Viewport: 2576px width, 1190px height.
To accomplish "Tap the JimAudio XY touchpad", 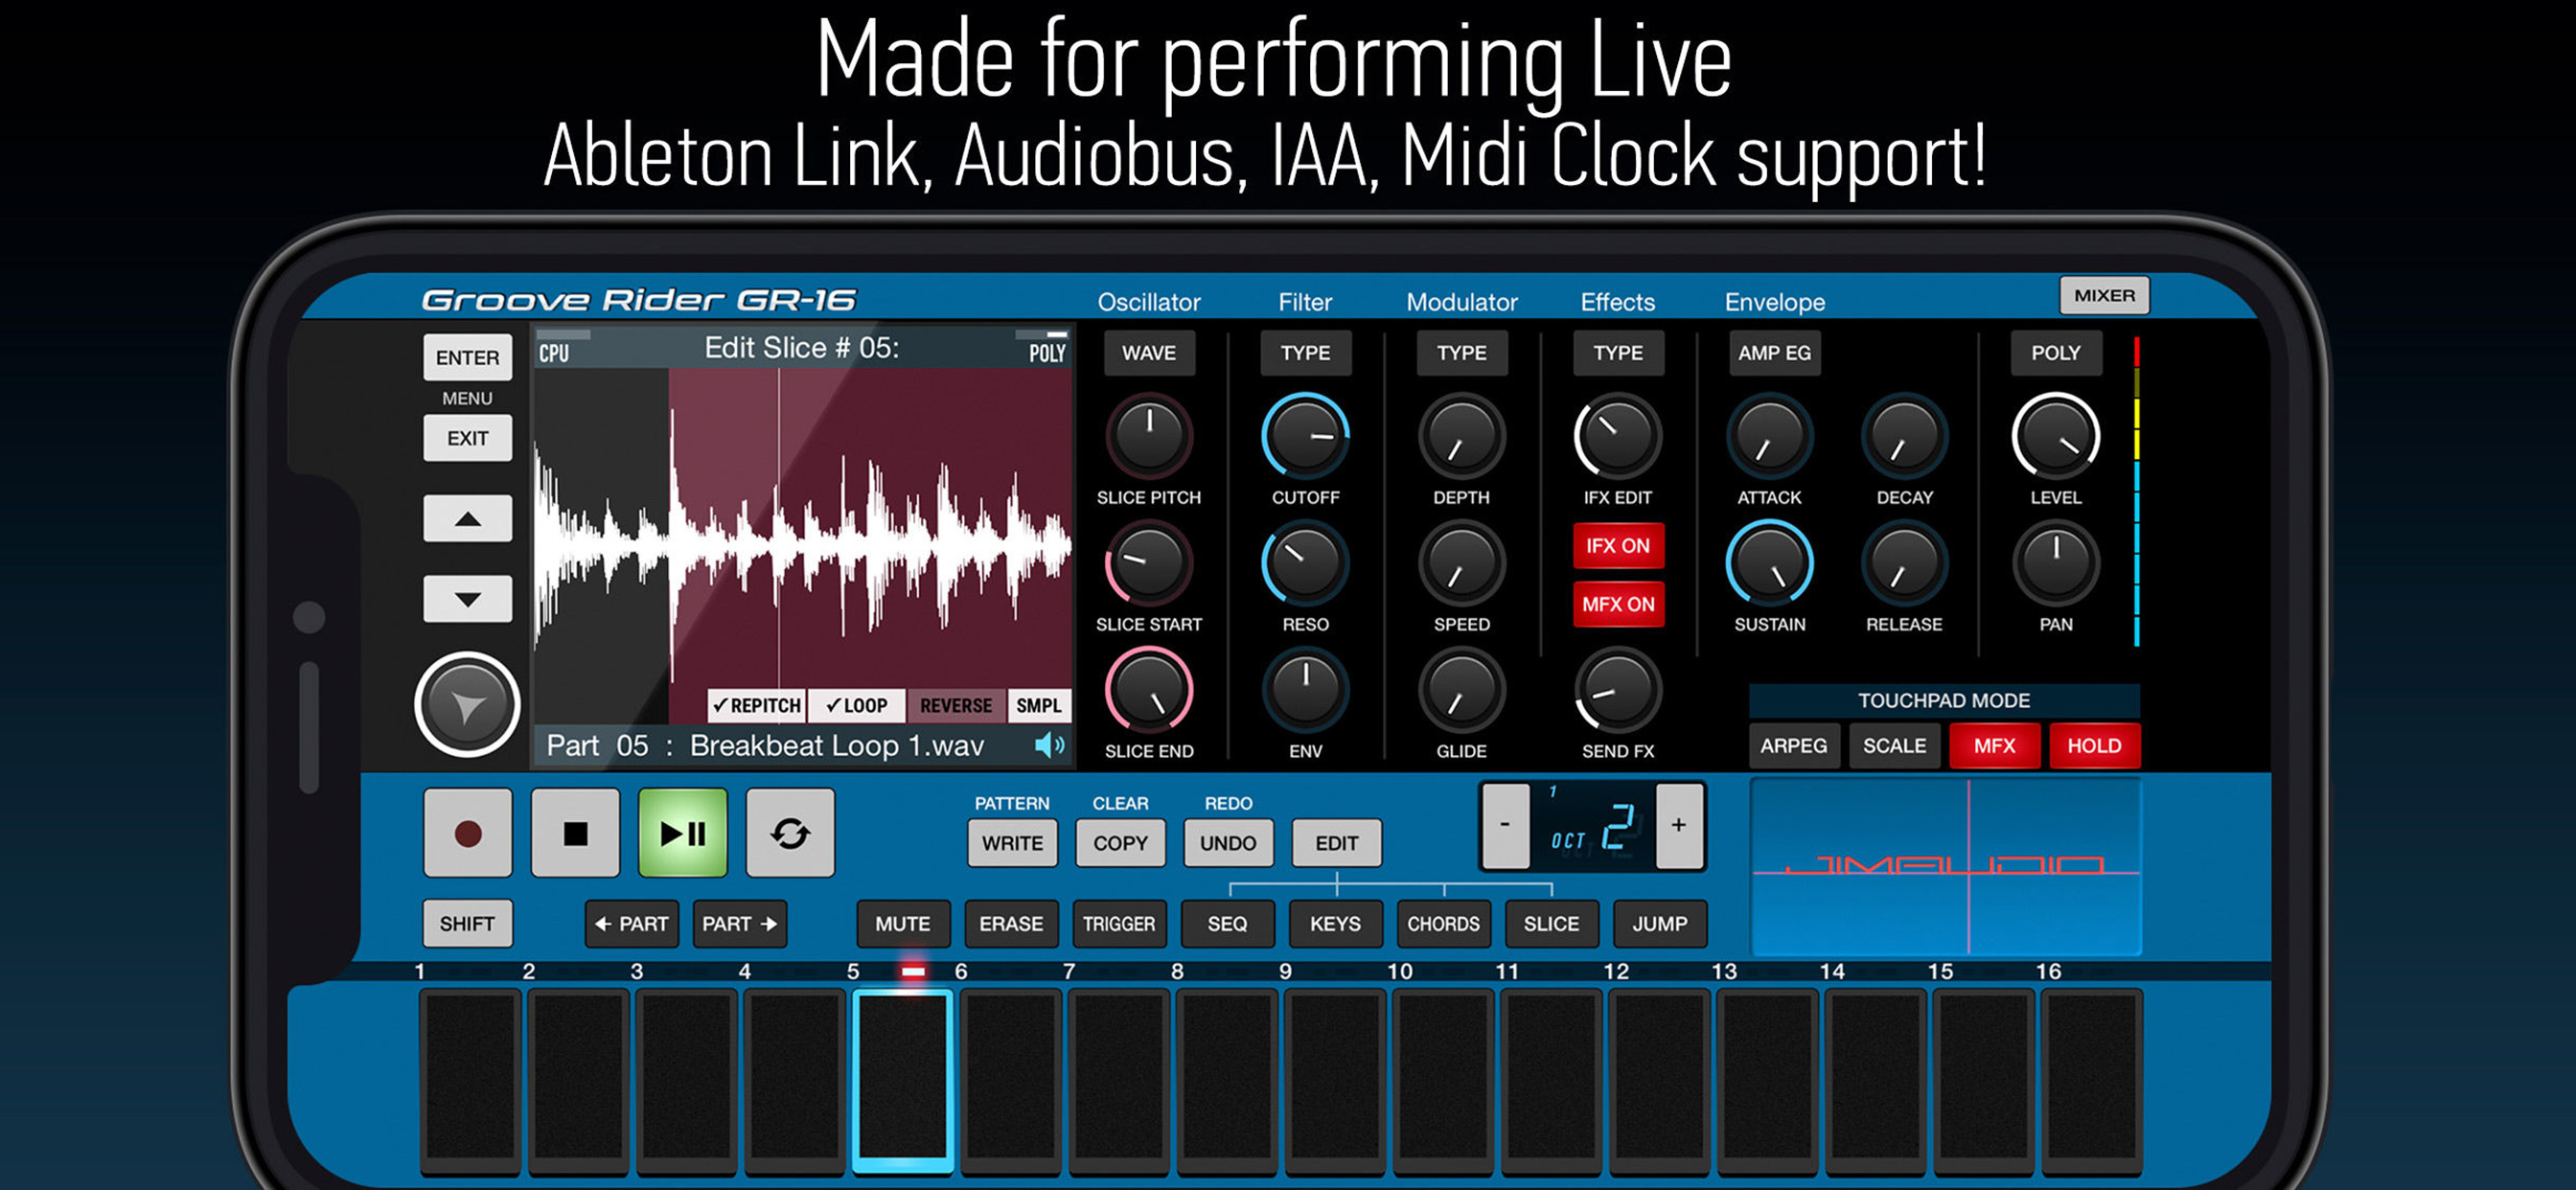I will pyautogui.click(x=1945, y=867).
